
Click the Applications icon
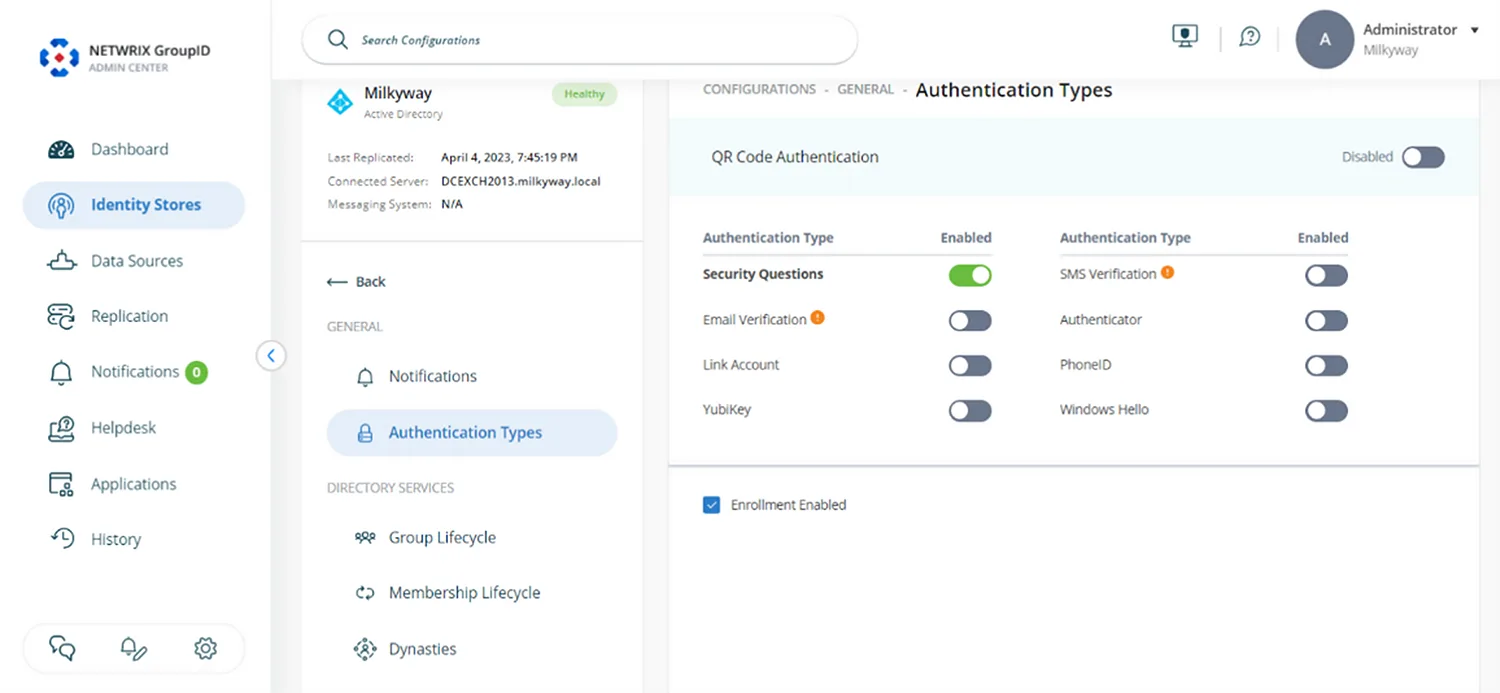[x=61, y=485]
